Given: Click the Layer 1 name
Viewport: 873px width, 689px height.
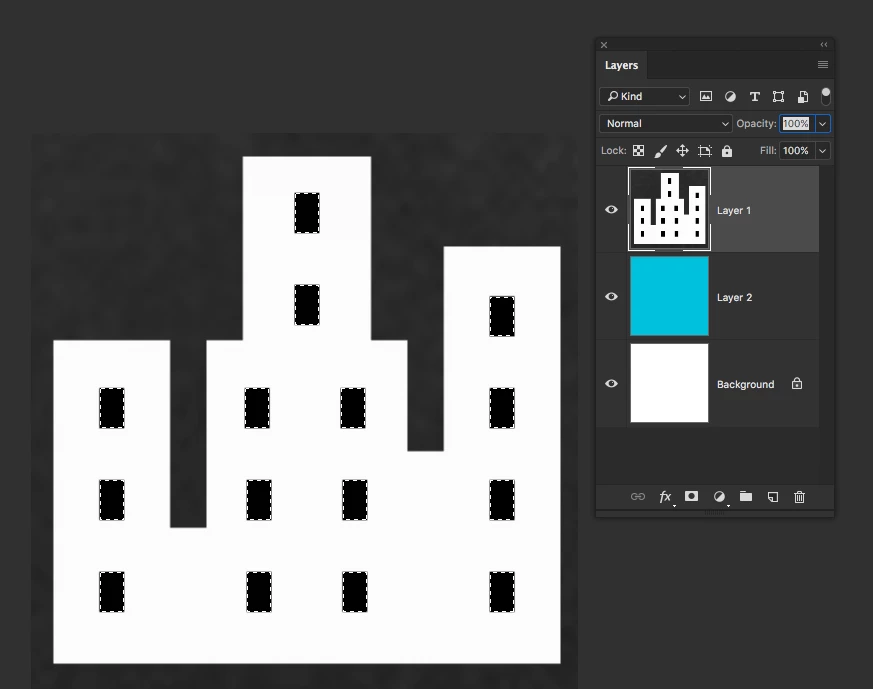Looking at the screenshot, I should tap(734, 210).
